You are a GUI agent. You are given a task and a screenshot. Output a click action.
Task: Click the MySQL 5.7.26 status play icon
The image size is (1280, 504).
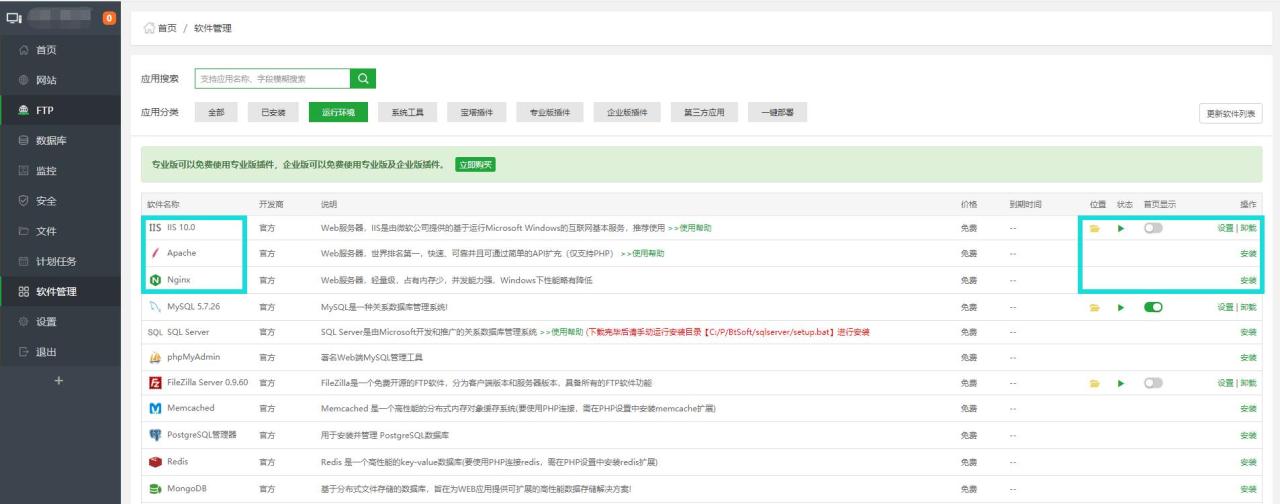(1121, 307)
